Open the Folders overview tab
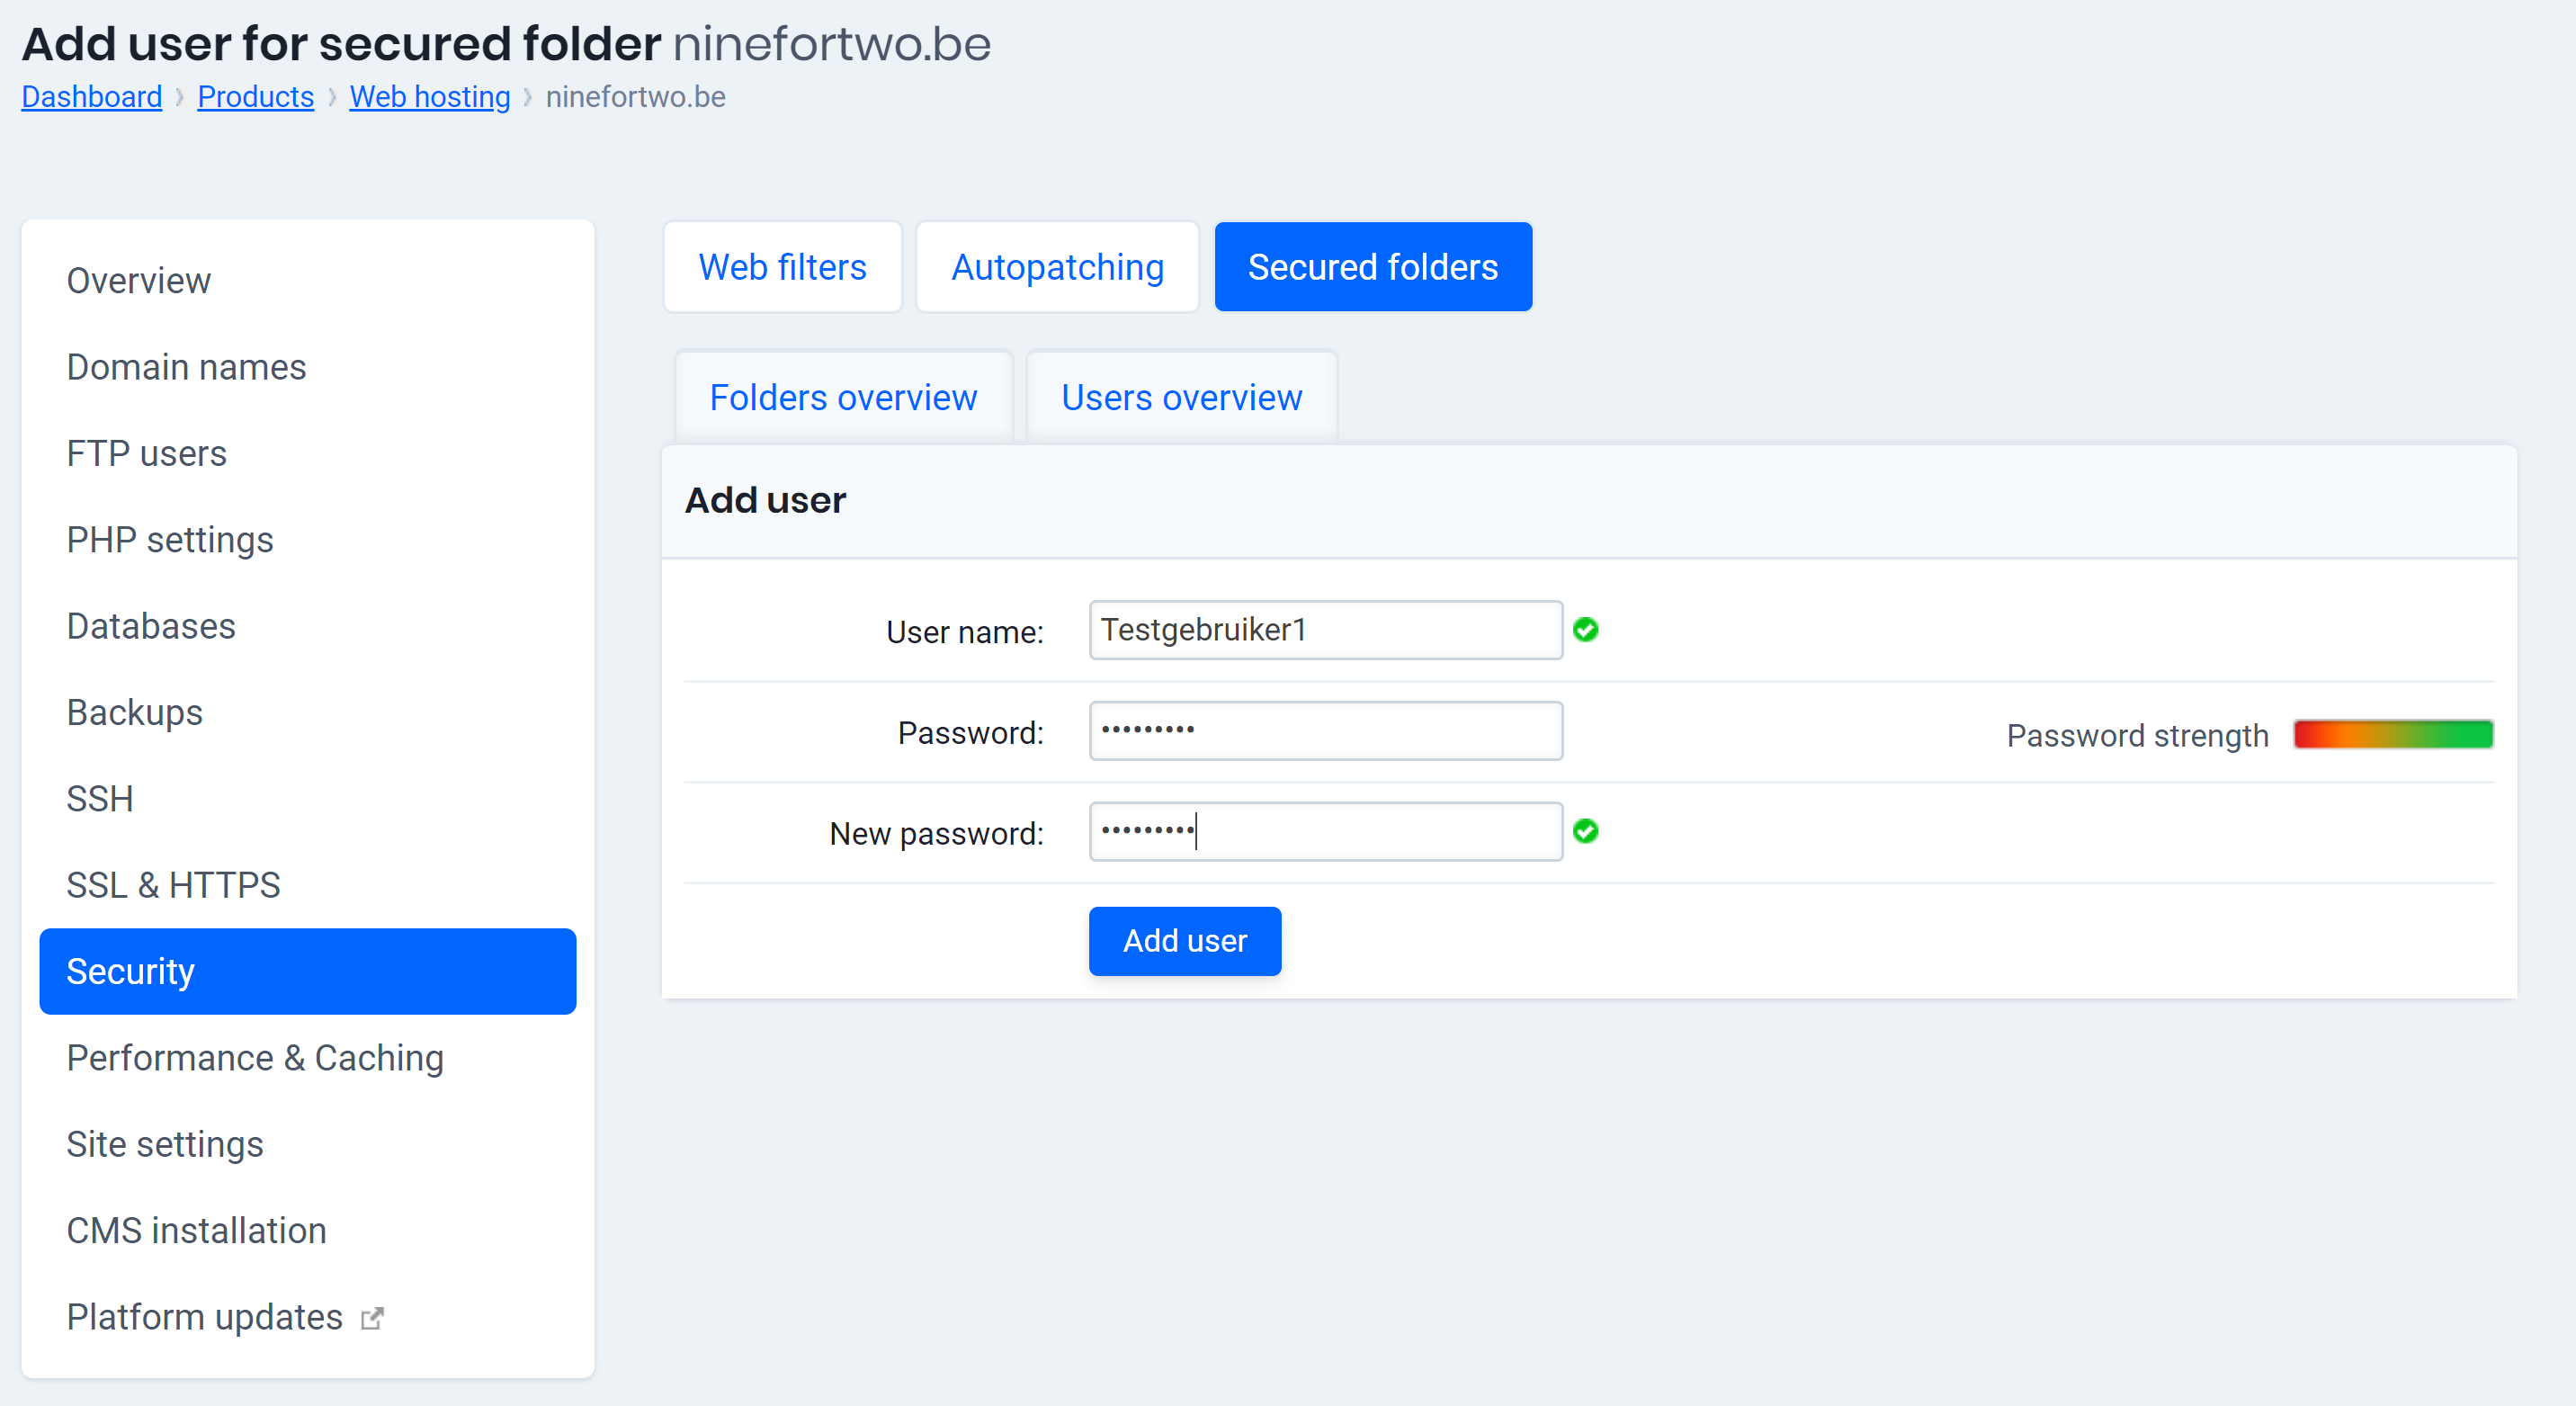The image size is (2576, 1406). point(843,397)
